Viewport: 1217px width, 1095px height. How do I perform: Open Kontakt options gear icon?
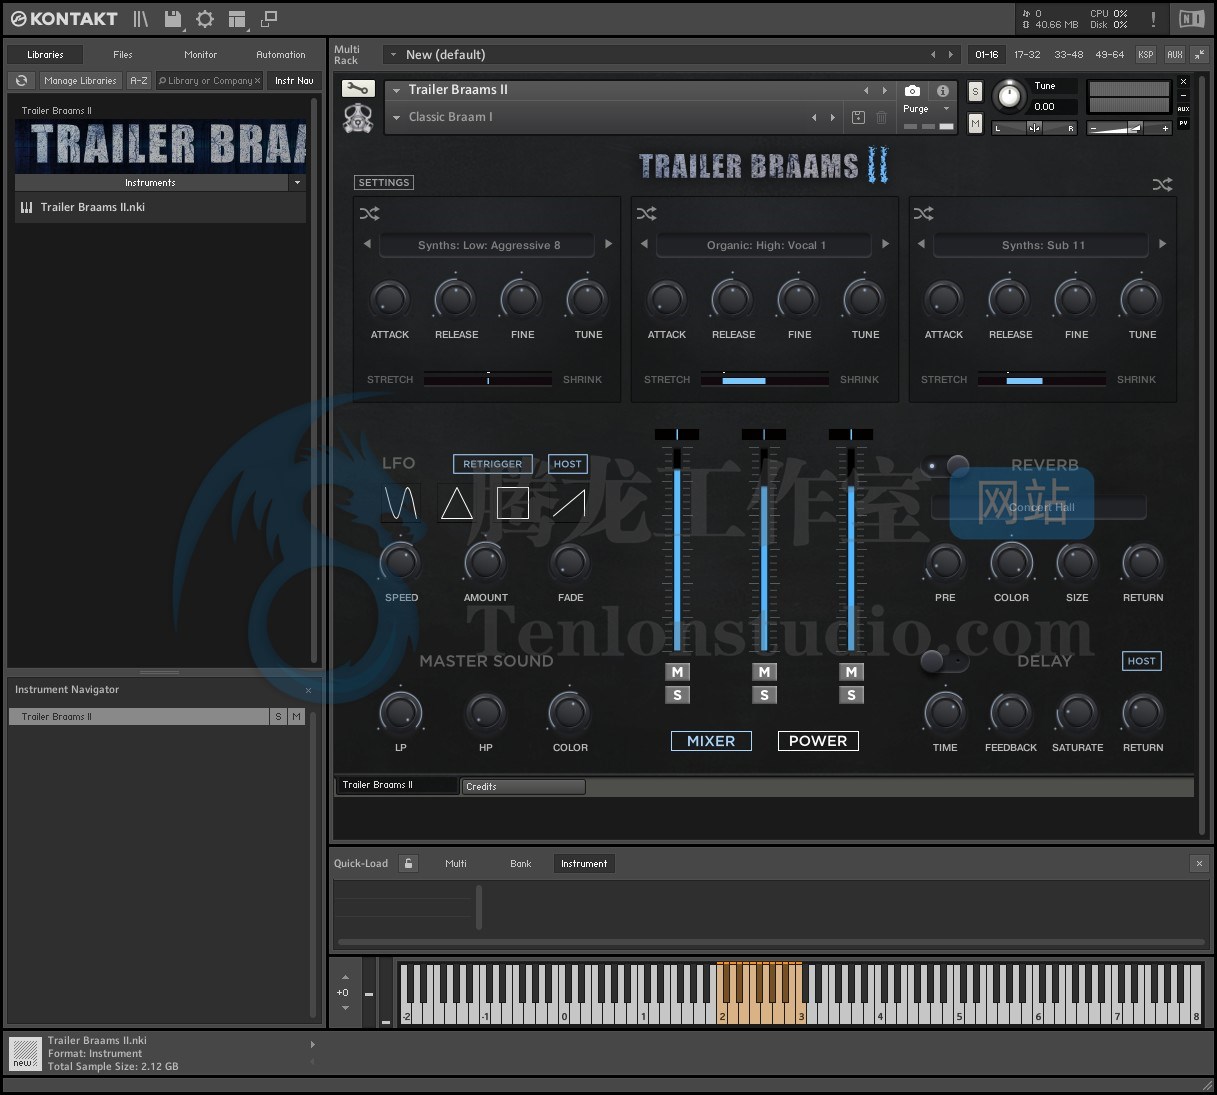pos(205,19)
